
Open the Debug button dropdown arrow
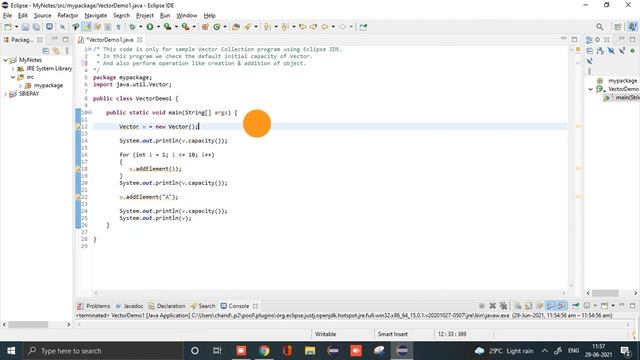[x=140, y=27]
